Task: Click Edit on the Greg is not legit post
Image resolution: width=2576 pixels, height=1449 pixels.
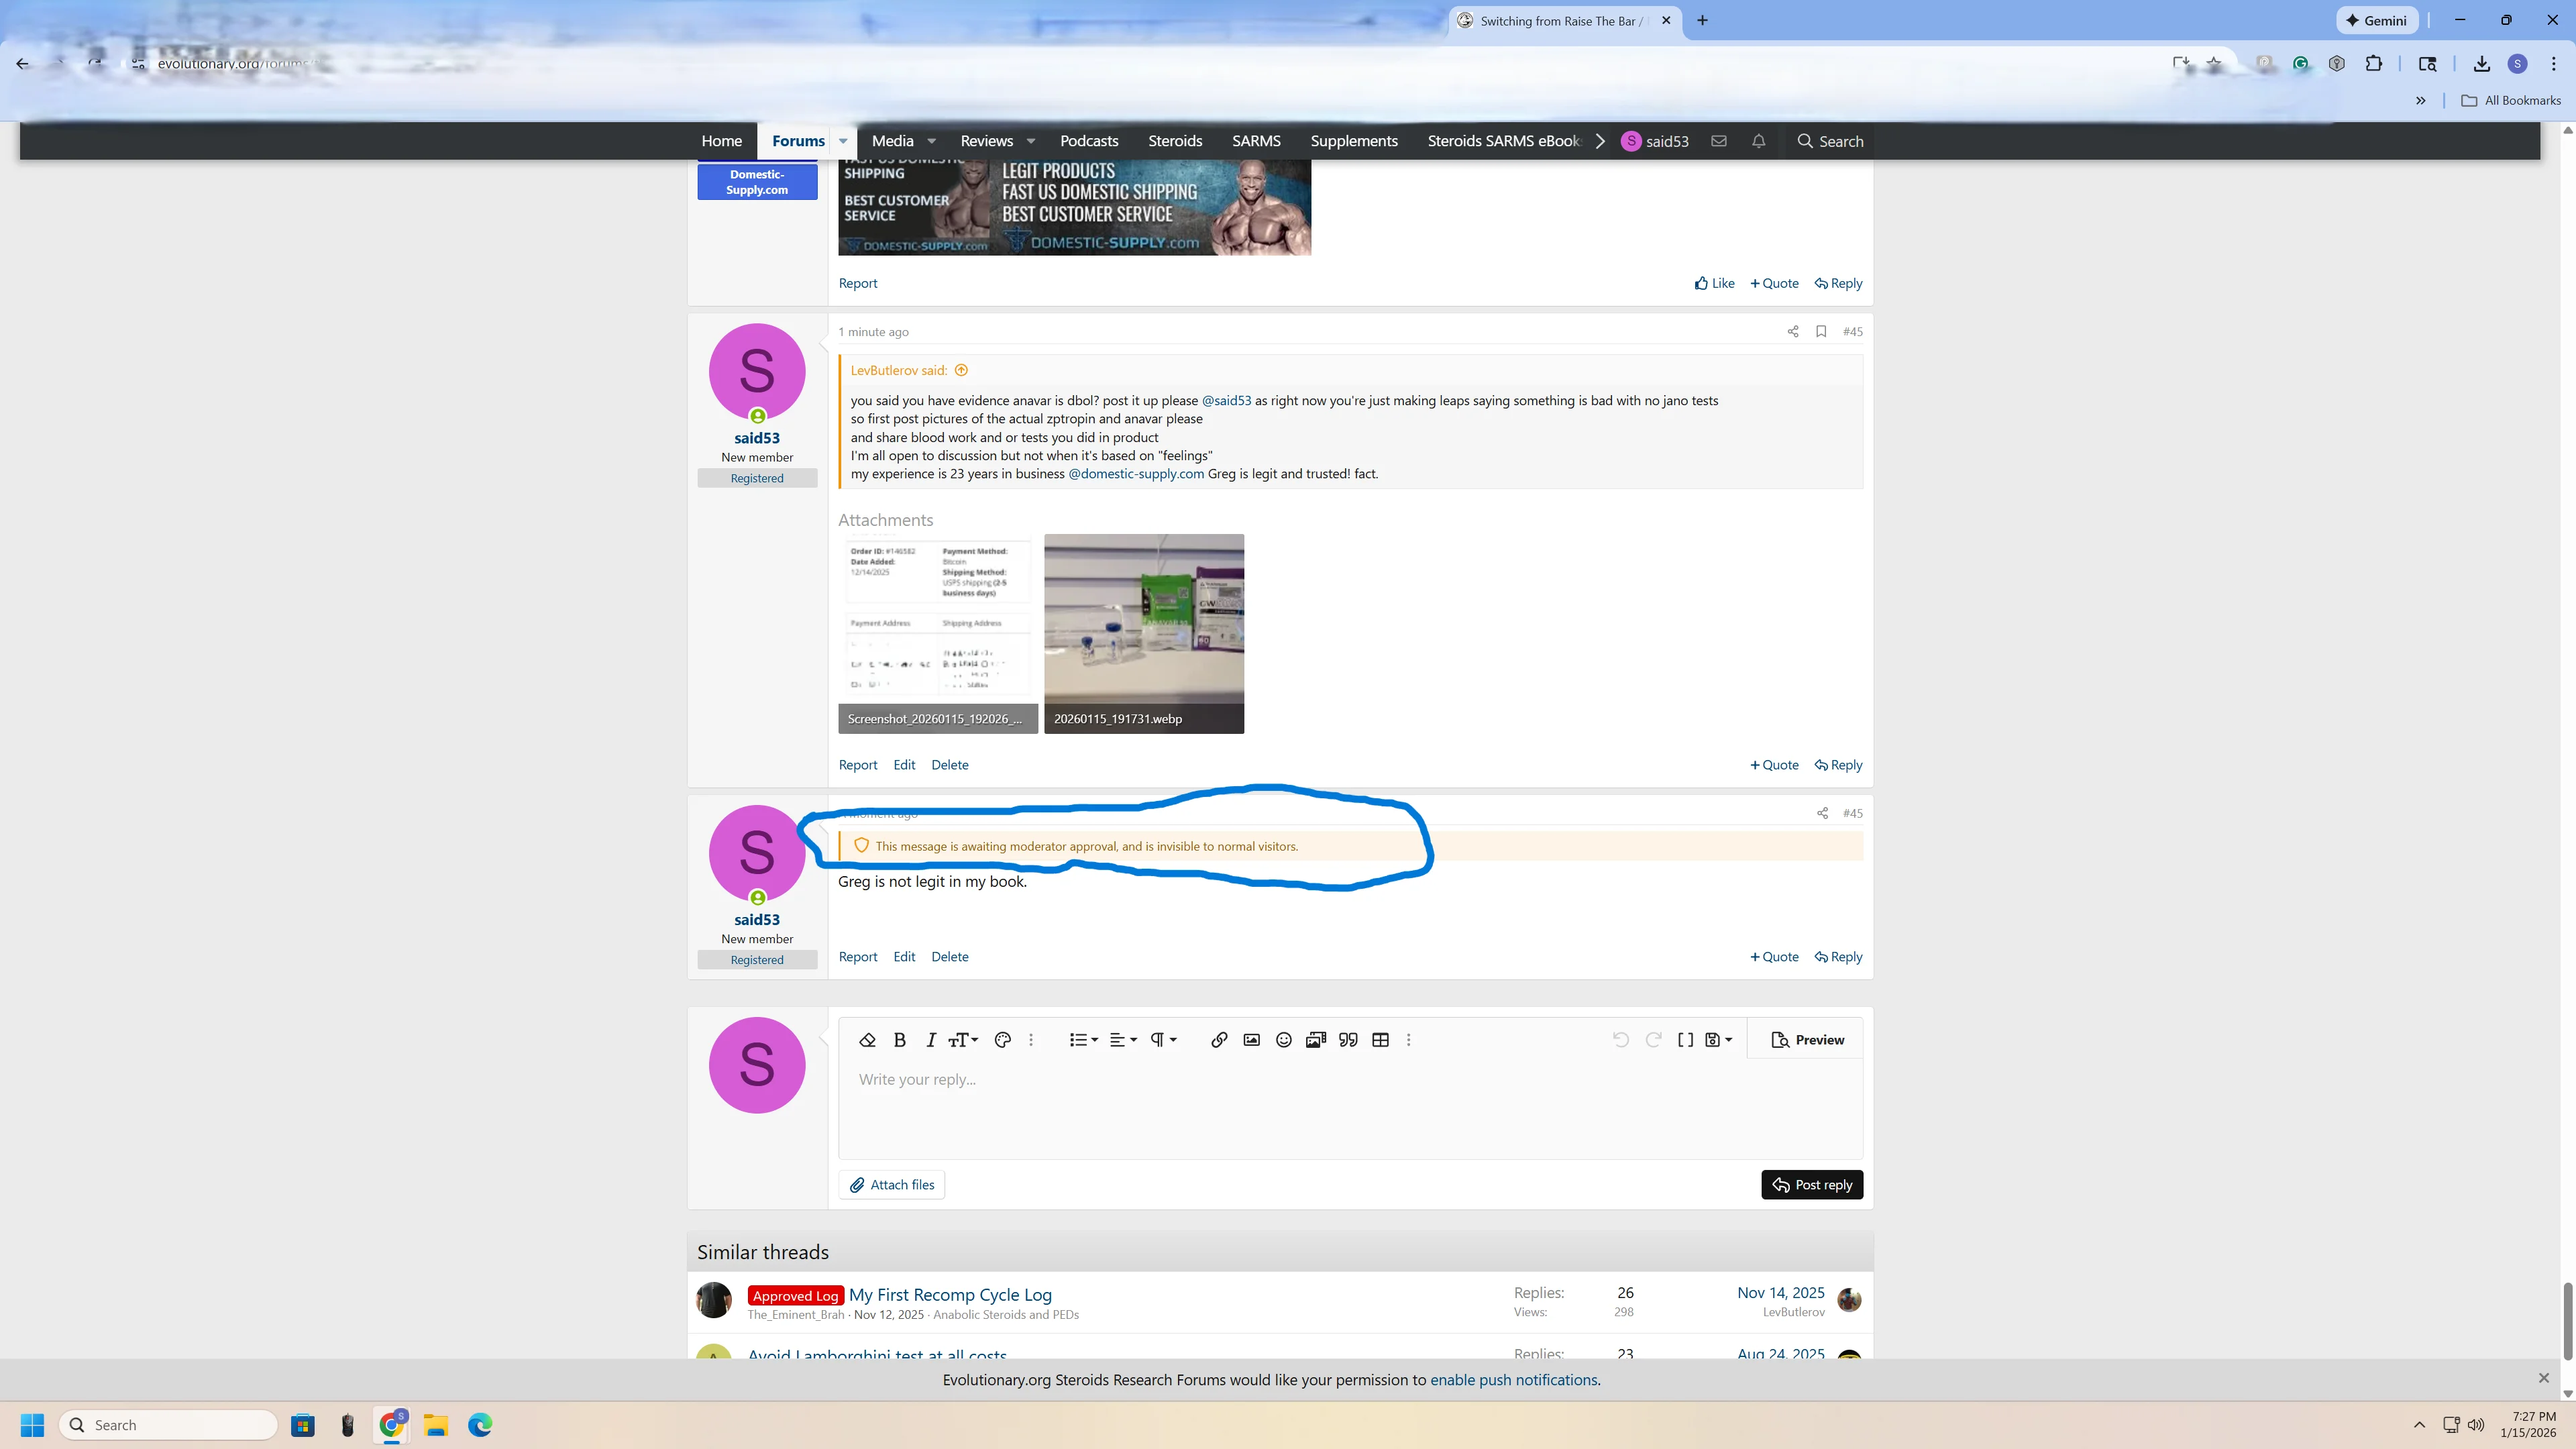Action: pos(904,957)
